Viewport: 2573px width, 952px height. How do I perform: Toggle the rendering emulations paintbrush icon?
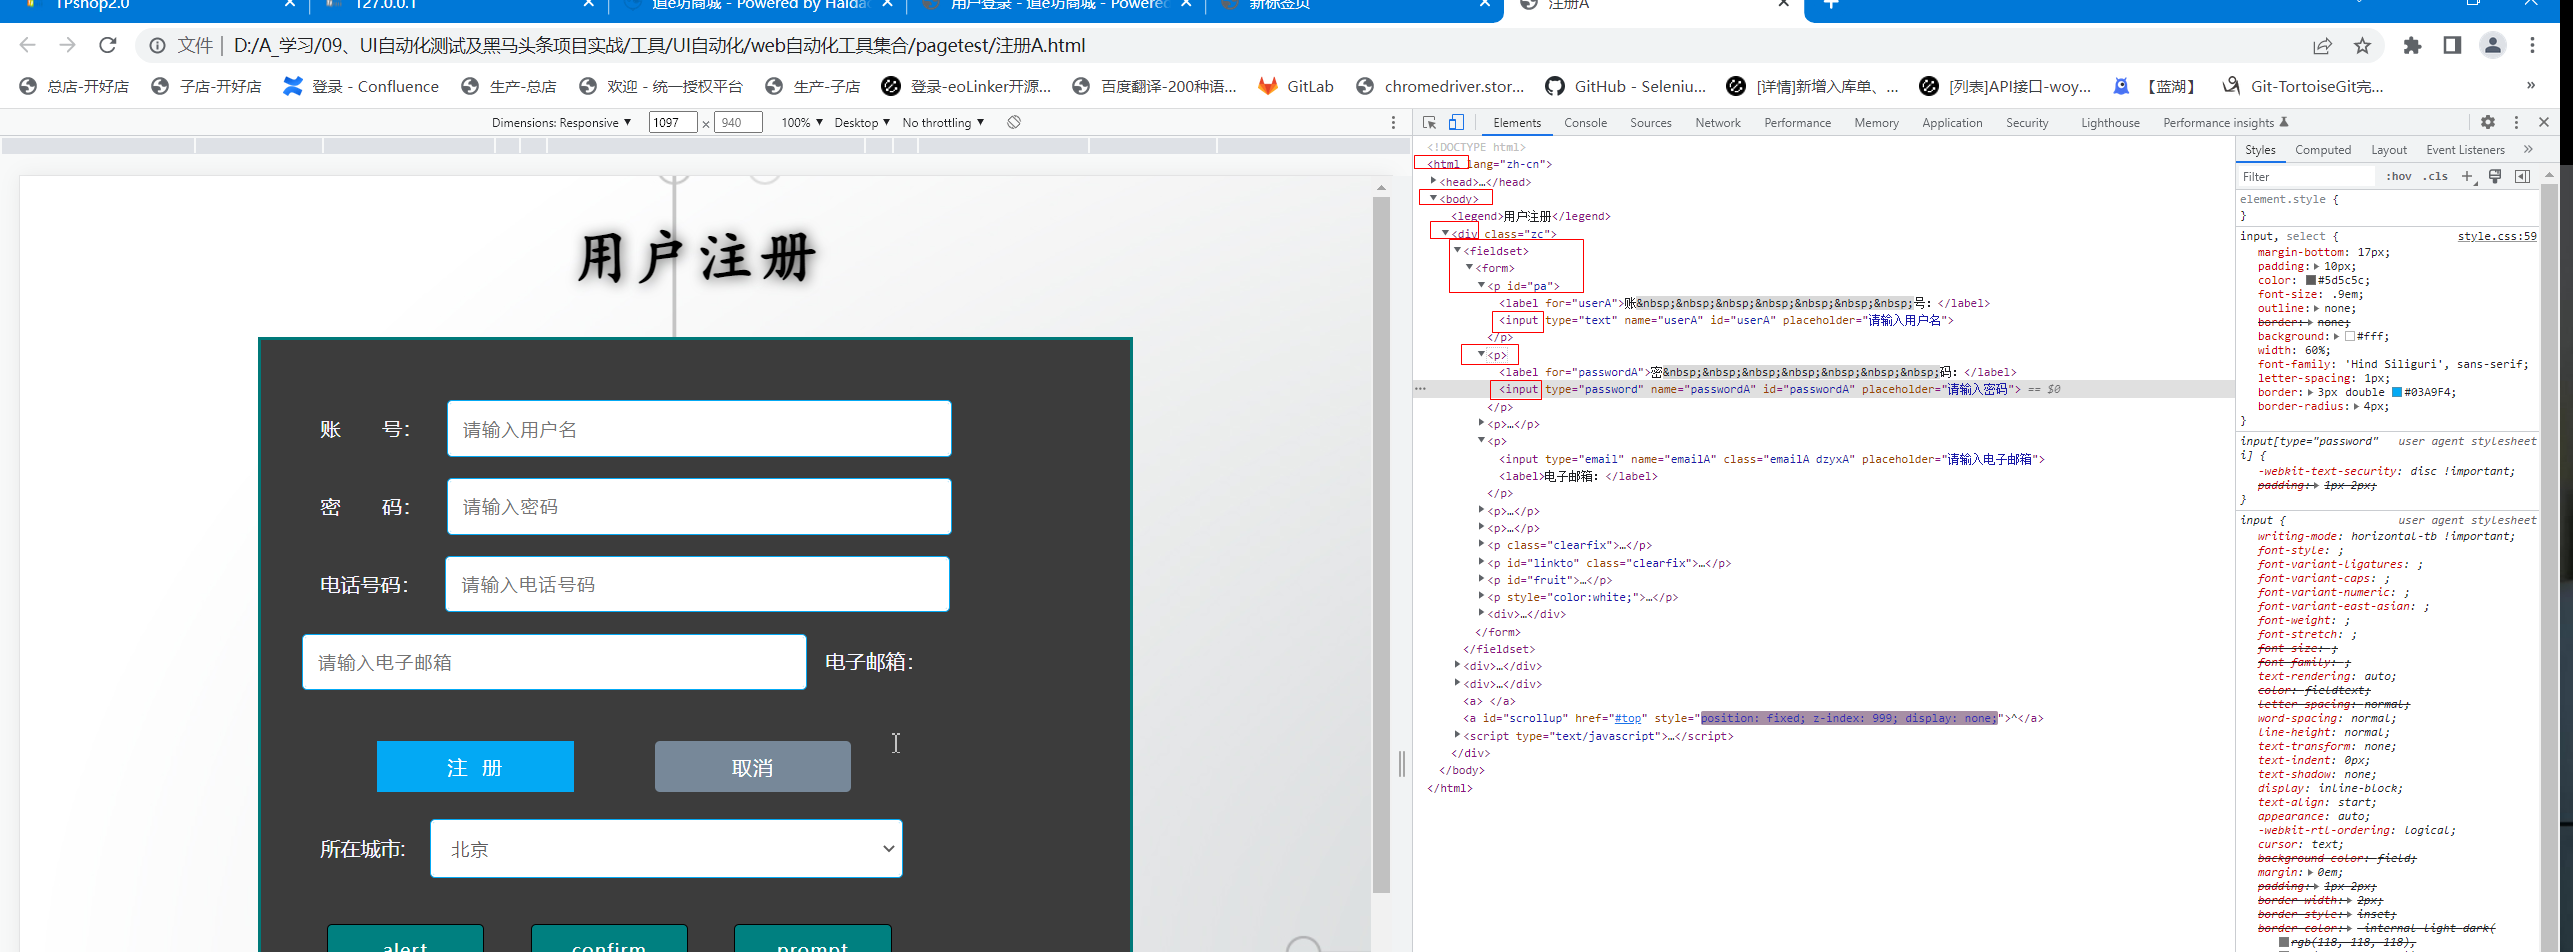tap(2495, 177)
